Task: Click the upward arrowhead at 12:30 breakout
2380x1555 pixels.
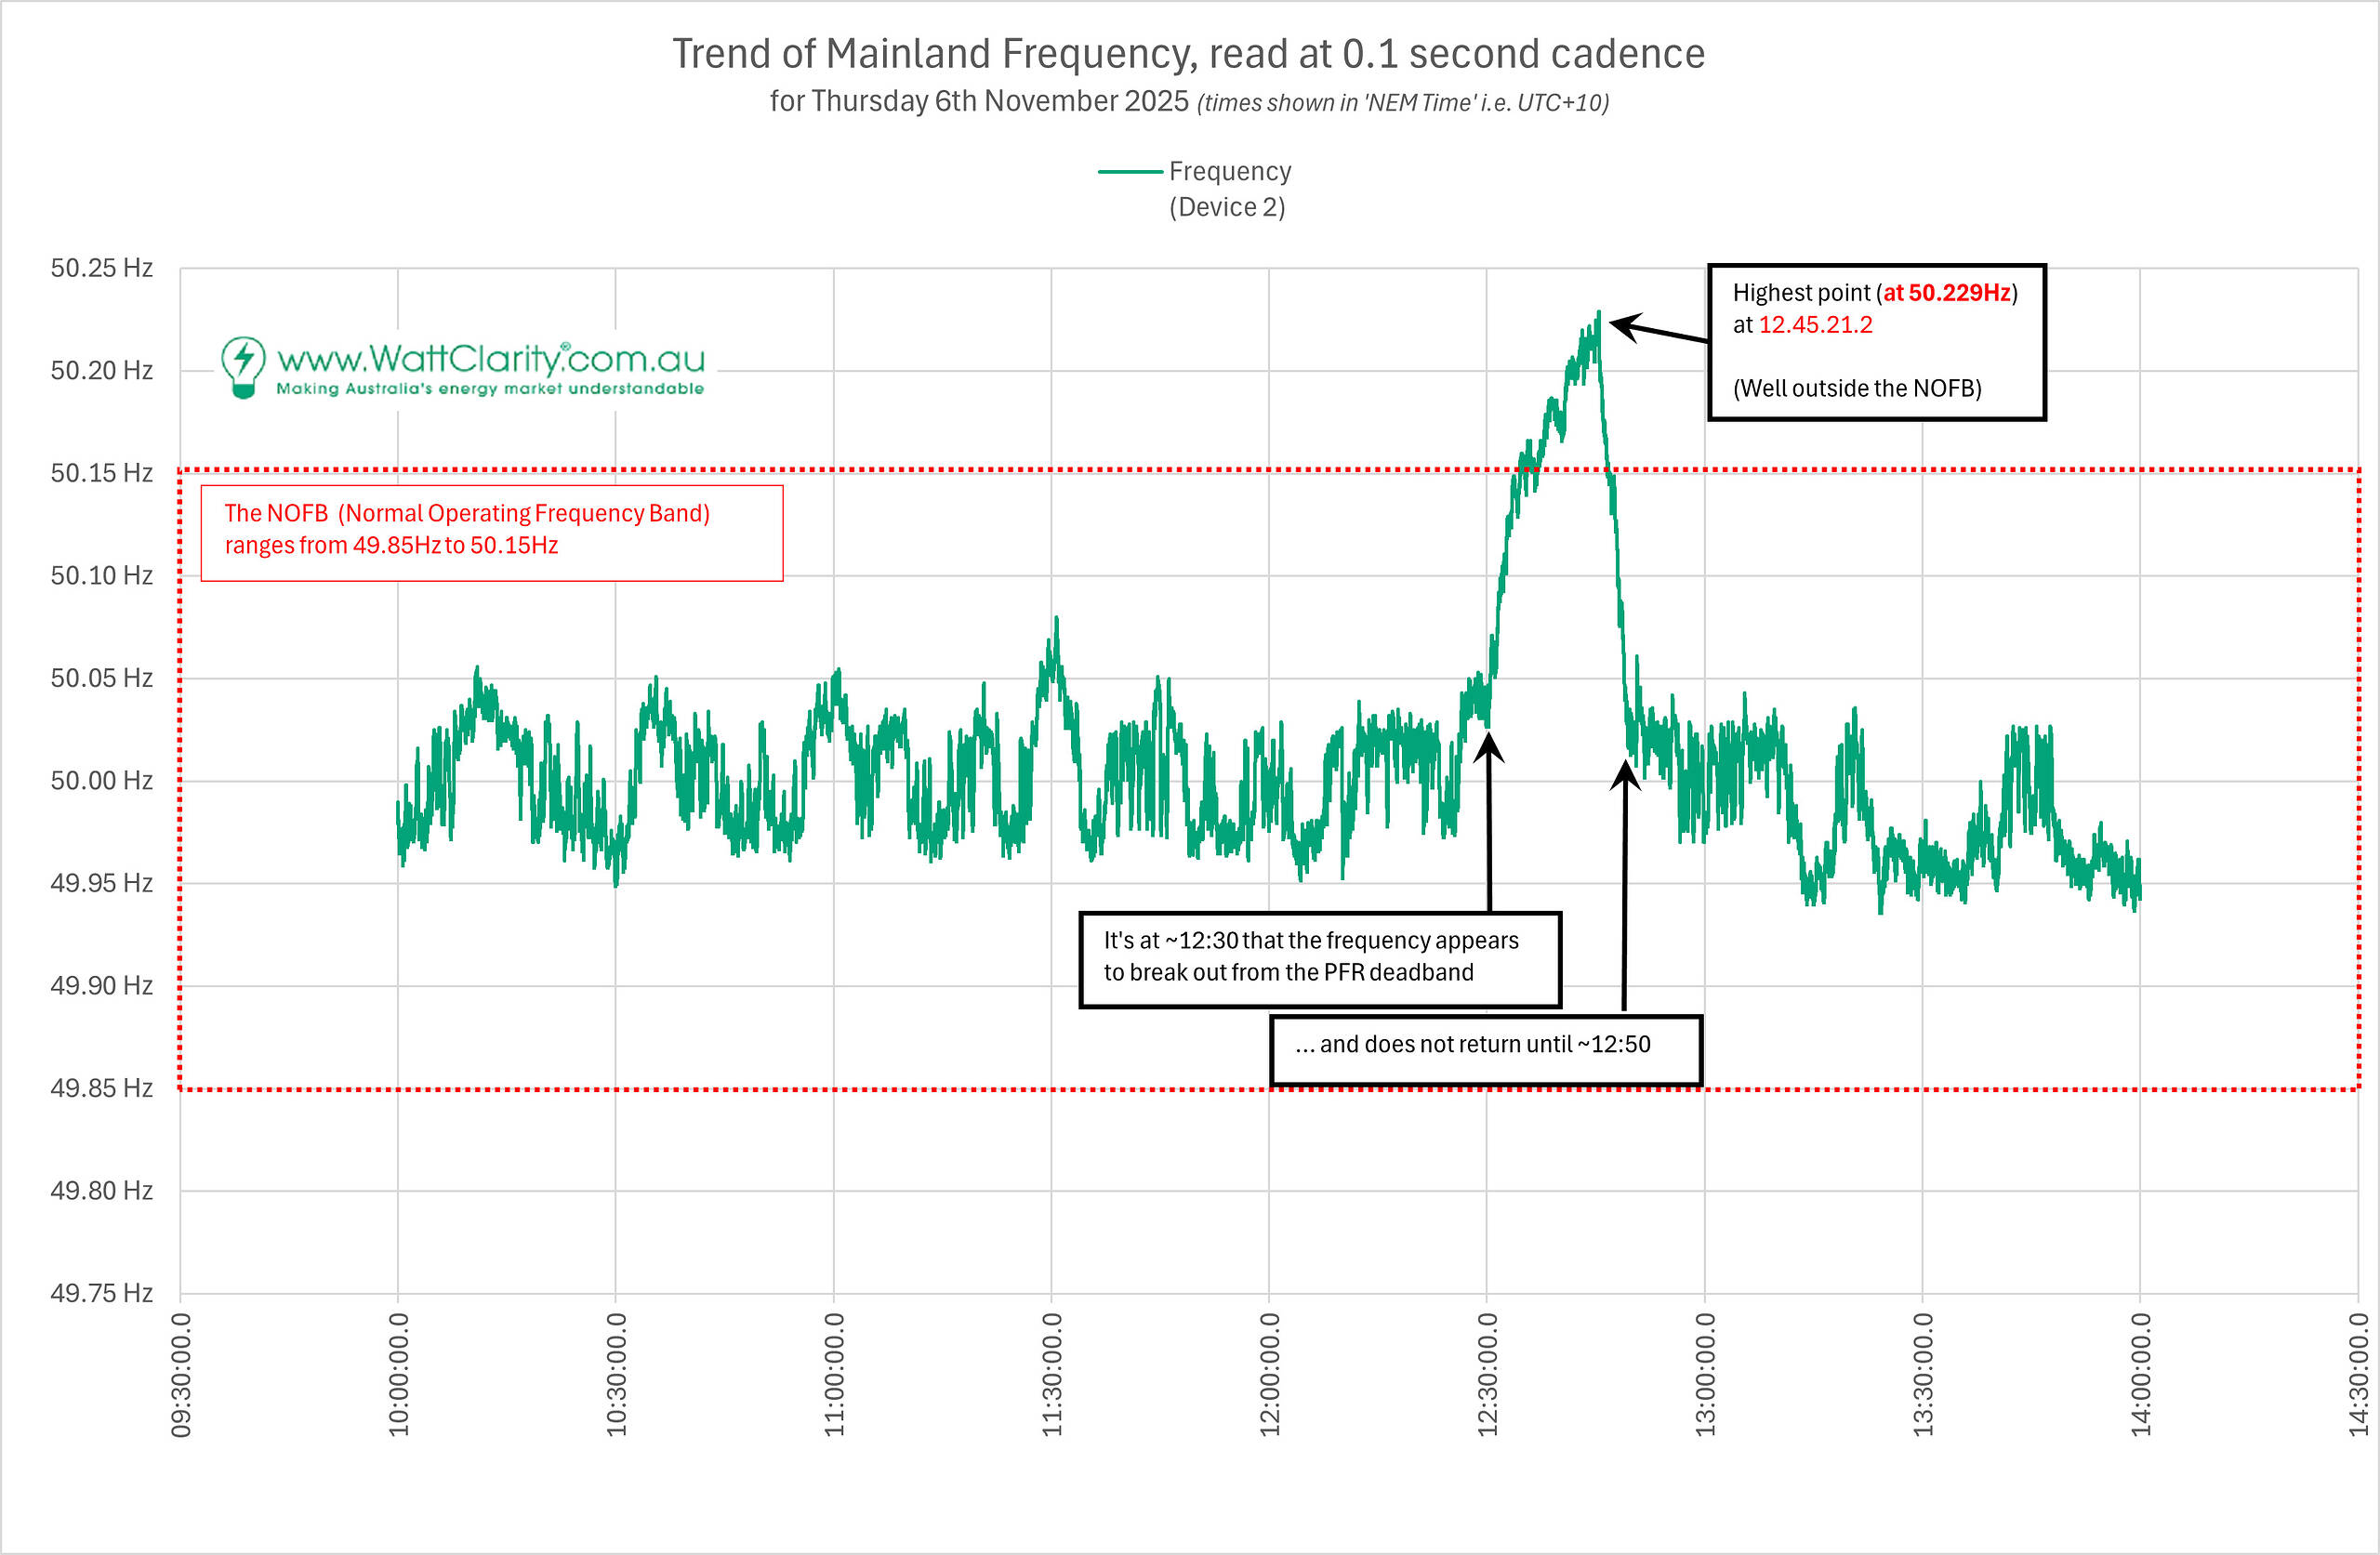Action: (x=1488, y=746)
